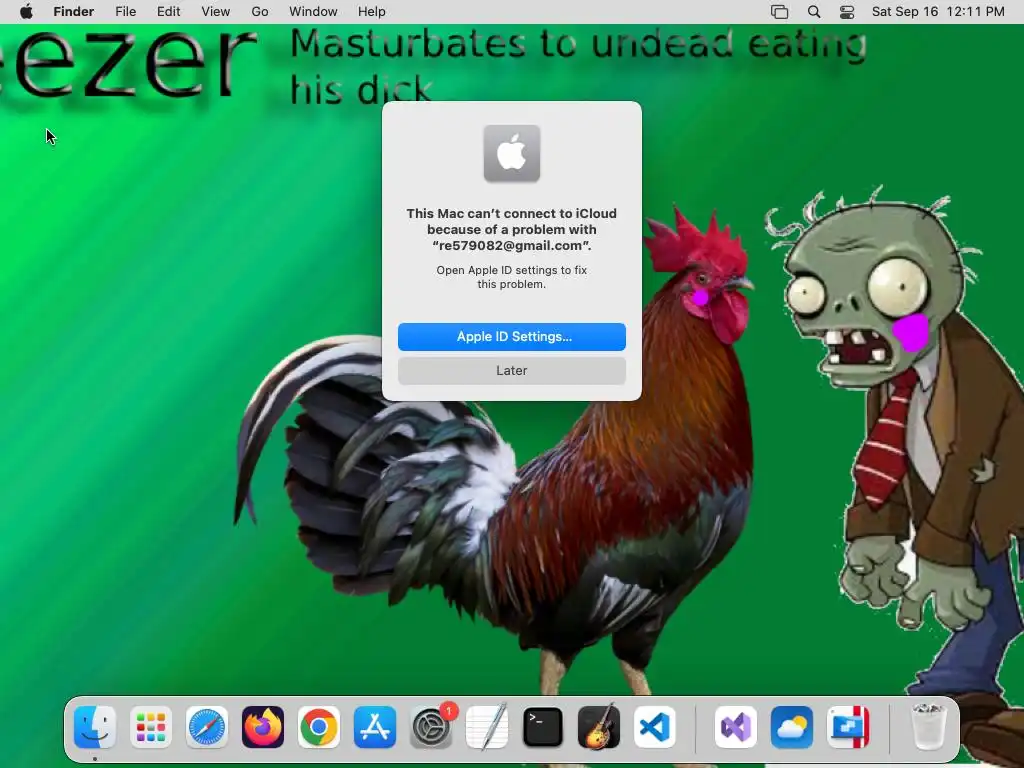Open Control Center in menu bar

[x=847, y=12]
